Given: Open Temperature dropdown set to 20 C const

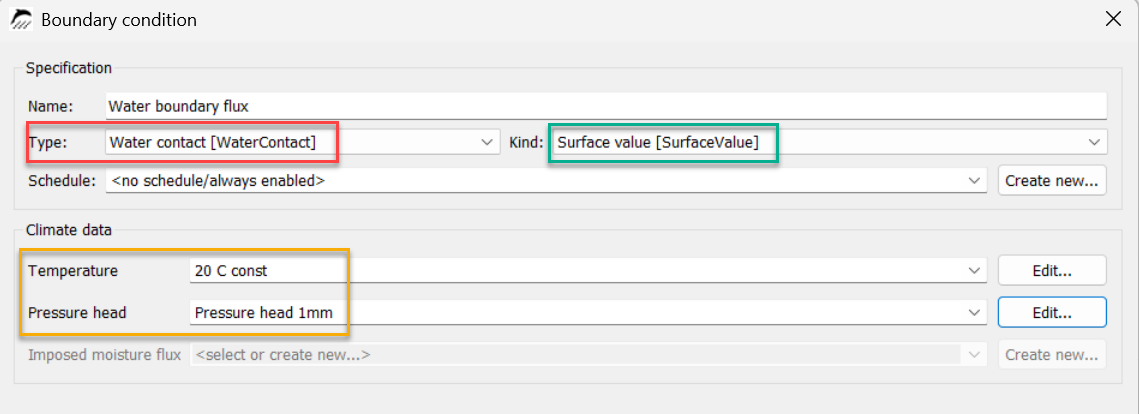Looking at the screenshot, I should tap(588, 271).
